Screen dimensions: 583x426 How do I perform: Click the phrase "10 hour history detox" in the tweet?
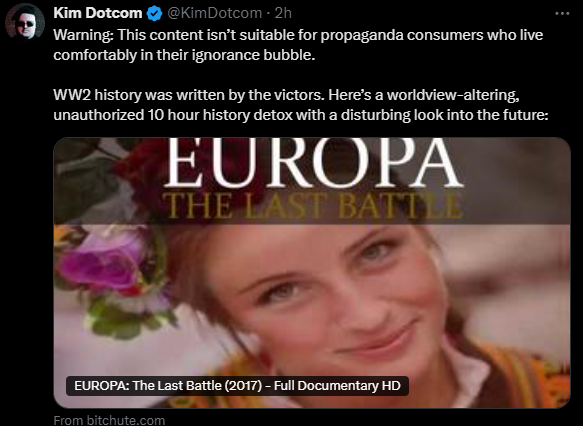220,115
